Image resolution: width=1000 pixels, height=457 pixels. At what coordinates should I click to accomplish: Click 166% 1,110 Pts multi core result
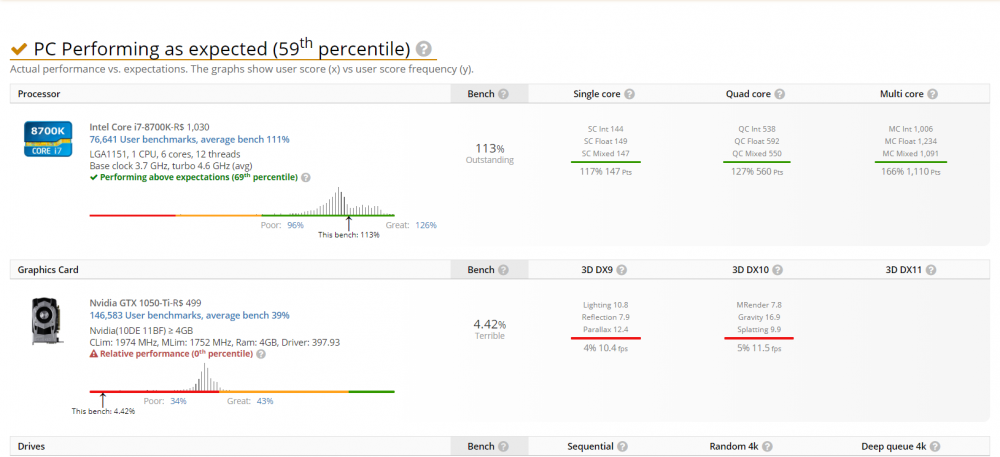tap(910, 171)
